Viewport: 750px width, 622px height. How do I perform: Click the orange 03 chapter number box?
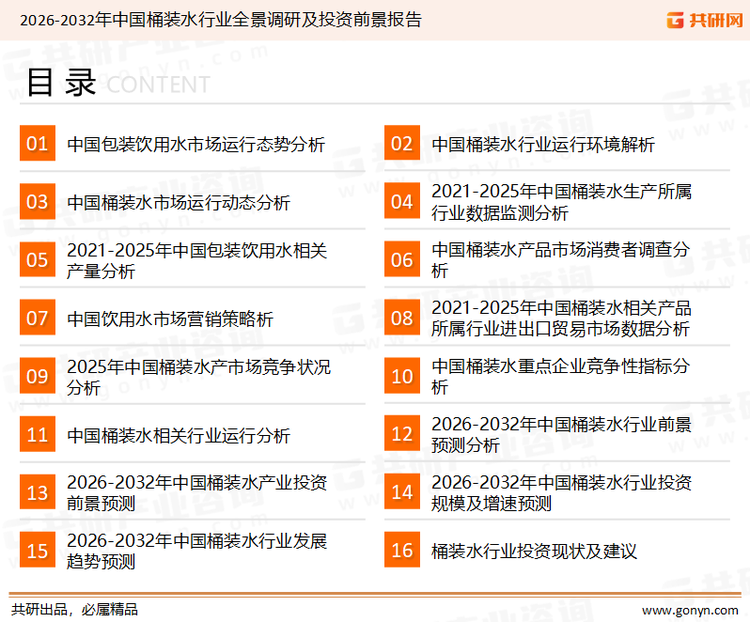click(x=37, y=201)
